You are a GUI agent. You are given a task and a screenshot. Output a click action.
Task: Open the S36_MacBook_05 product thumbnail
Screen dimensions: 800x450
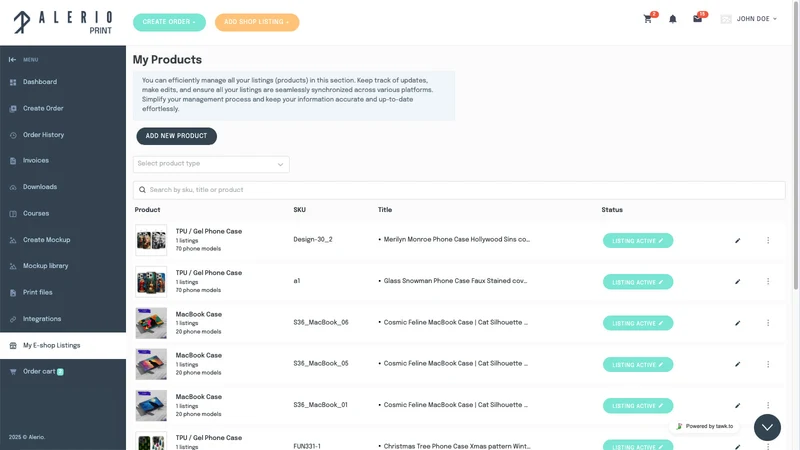point(151,364)
